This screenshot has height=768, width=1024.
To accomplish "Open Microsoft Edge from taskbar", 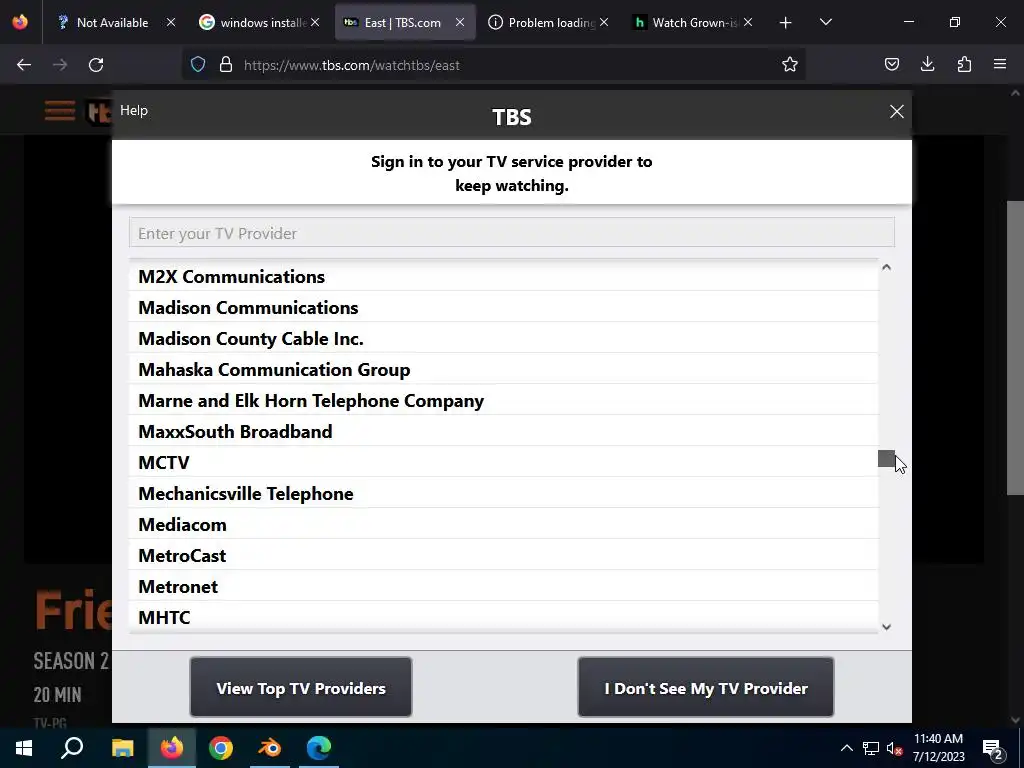I will pyautogui.click(x=319, y=748).
